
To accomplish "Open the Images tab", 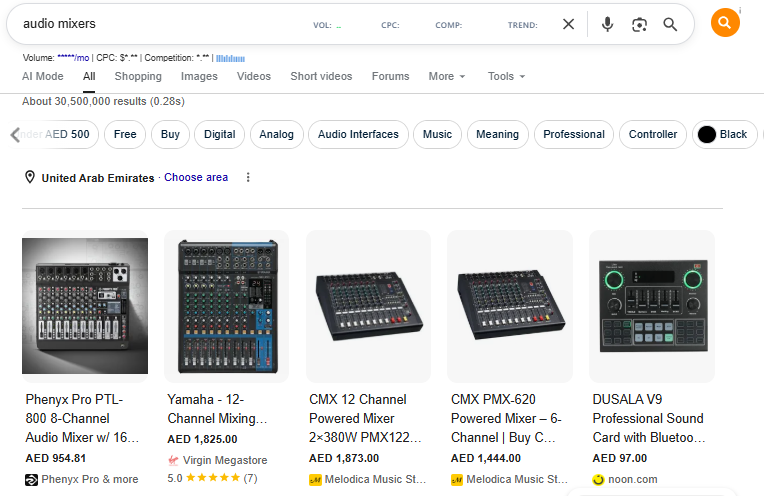I will coord(199,76).
